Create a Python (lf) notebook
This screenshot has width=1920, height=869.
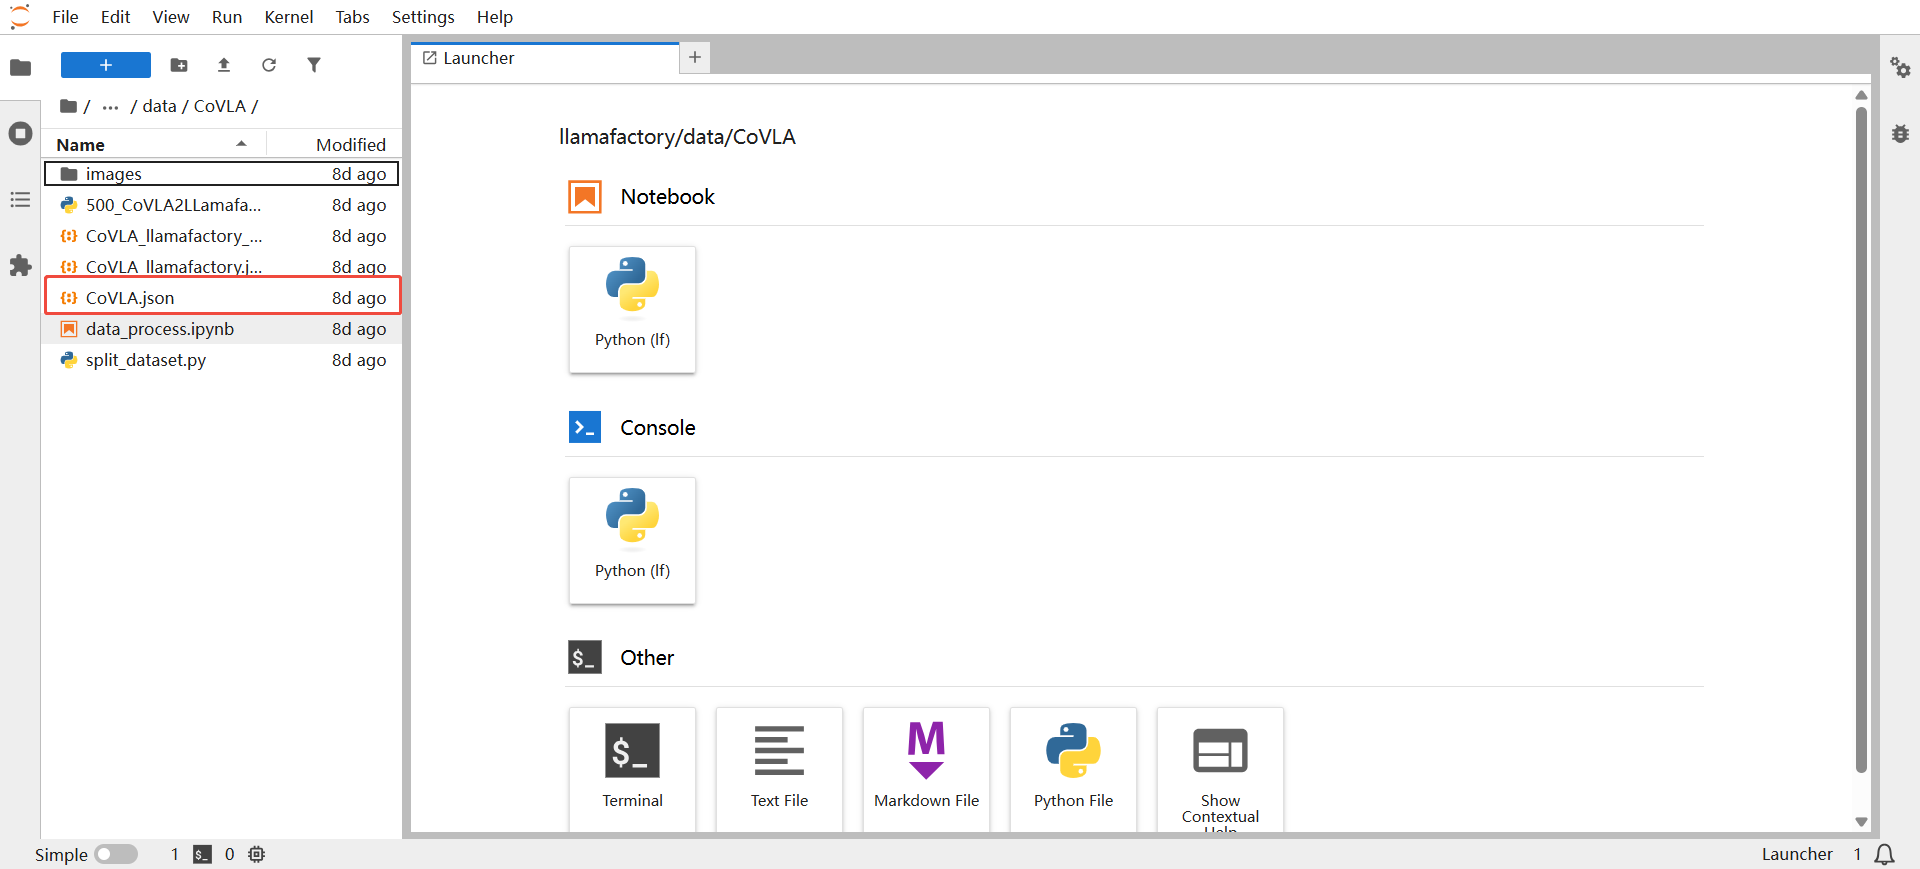pyautogui.click(x=632, y=309)
